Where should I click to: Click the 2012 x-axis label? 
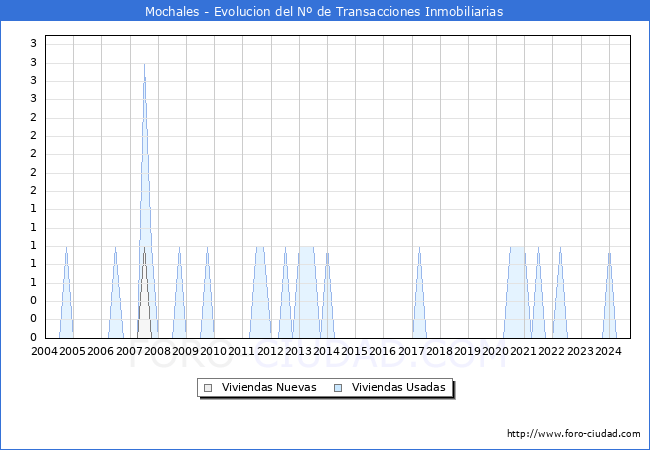270,351
